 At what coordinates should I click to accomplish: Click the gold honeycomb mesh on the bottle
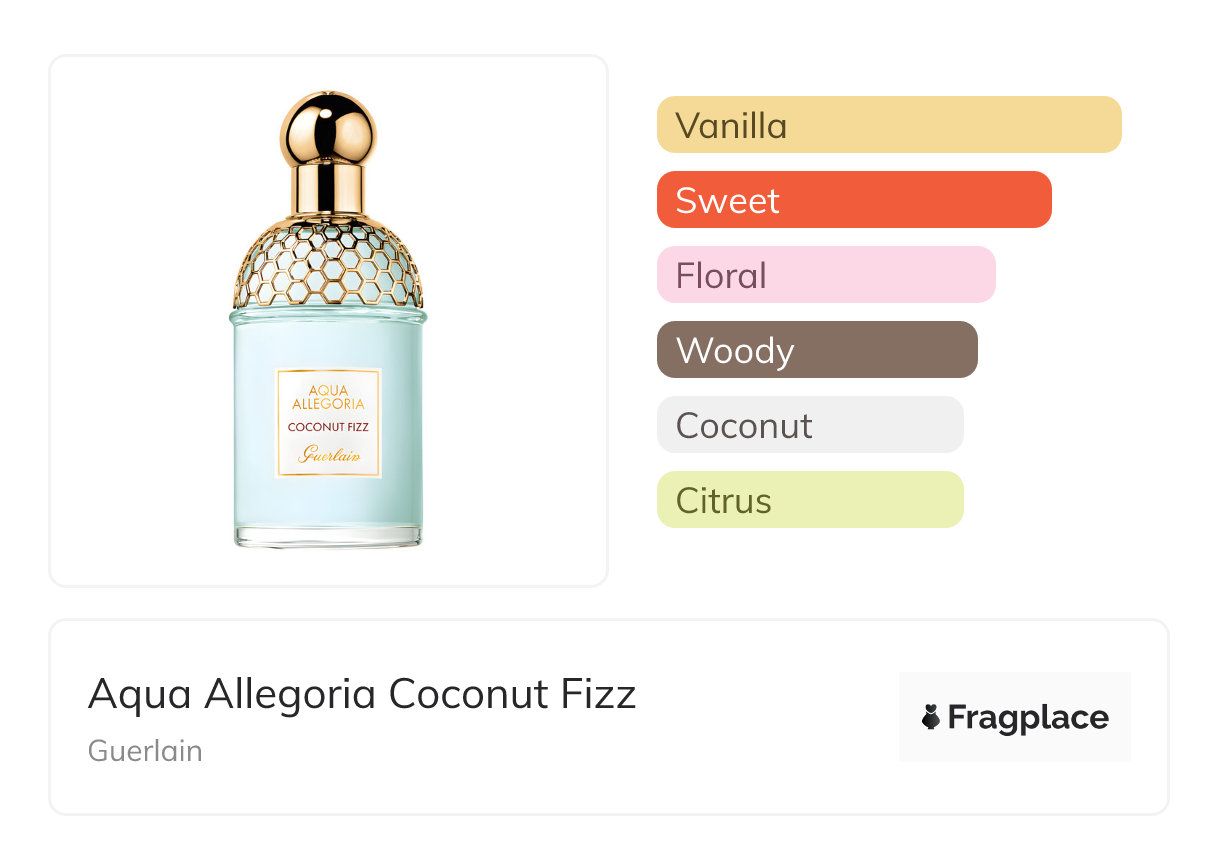(328, 262)
